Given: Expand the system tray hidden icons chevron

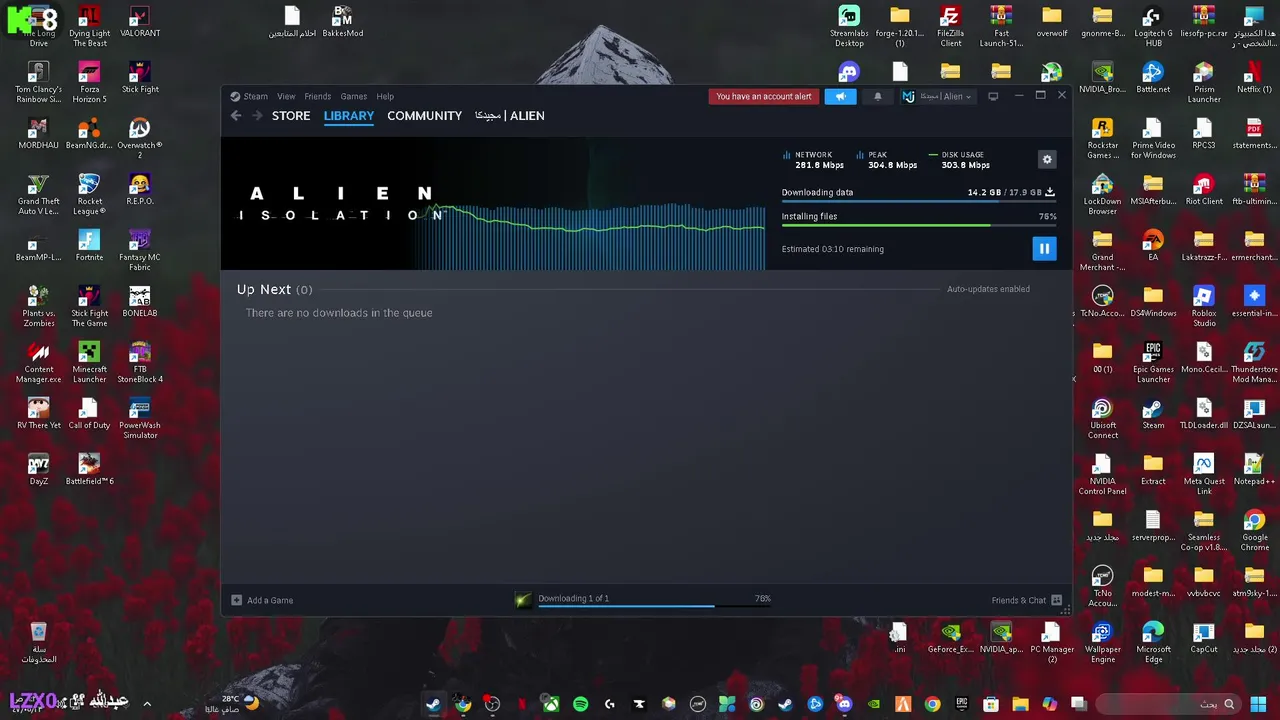Looking at the screenshot, I should [147, 704].
